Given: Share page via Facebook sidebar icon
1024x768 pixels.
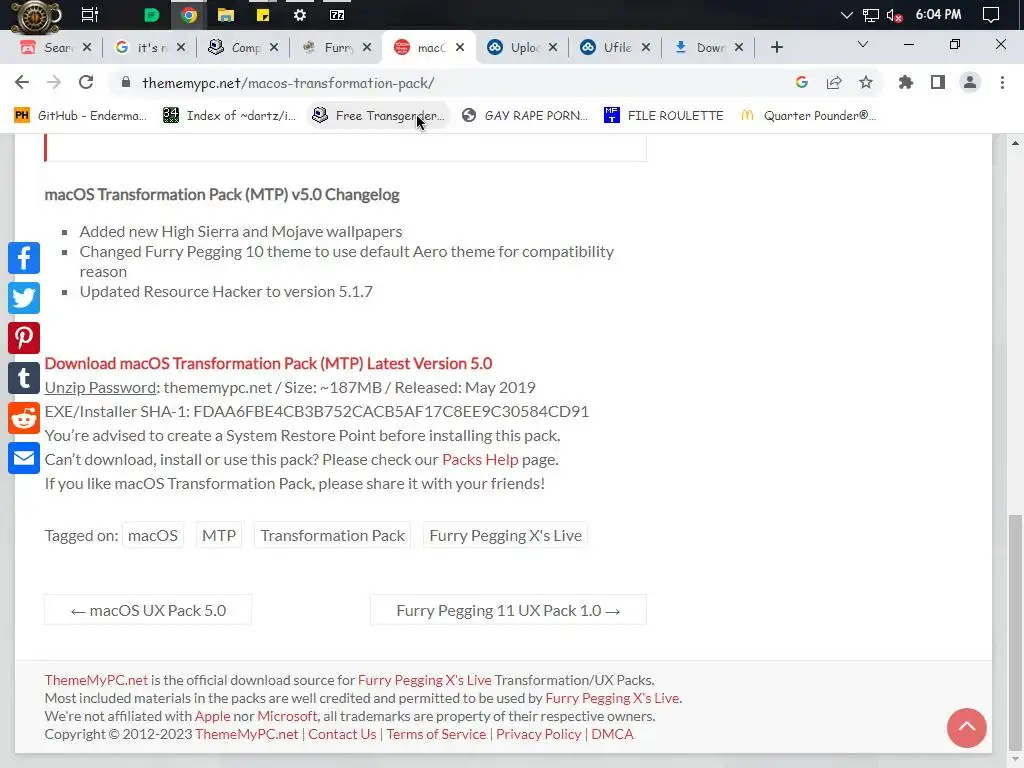Looking at the screenshot, I should click(24, 258).
